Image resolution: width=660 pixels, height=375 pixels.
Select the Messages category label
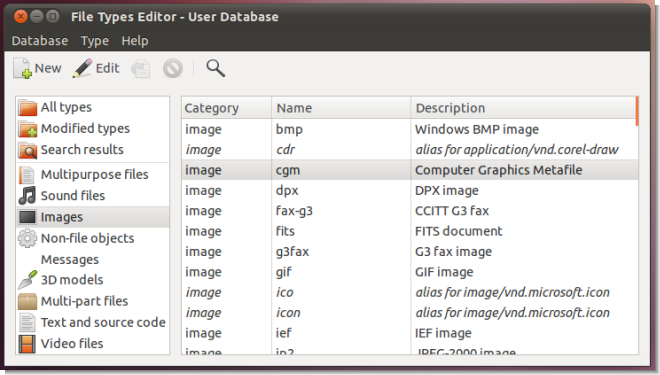tap(70, 260)
